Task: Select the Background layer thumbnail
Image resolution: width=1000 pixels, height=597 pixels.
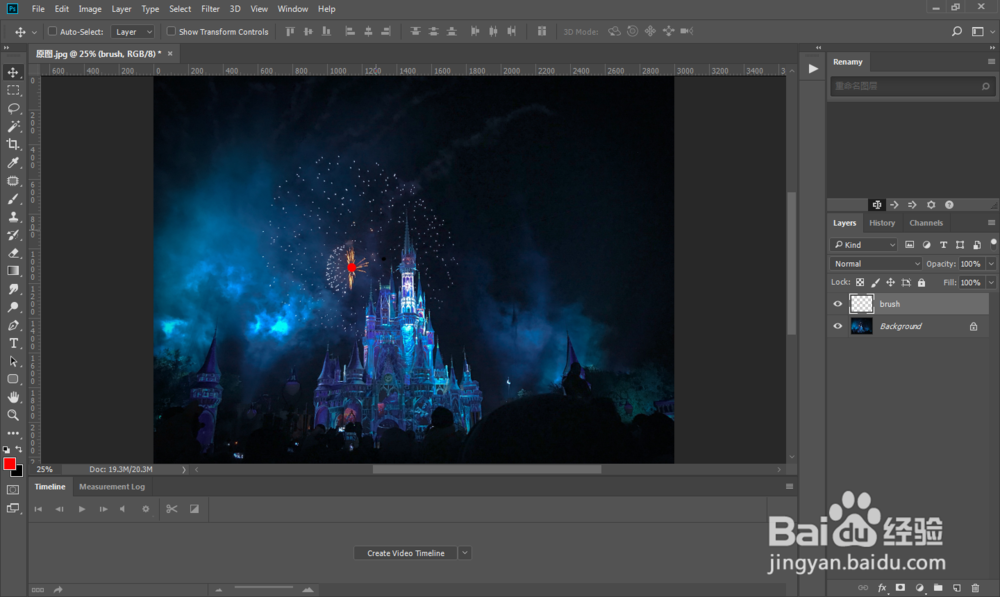Action: coord(861,326)
